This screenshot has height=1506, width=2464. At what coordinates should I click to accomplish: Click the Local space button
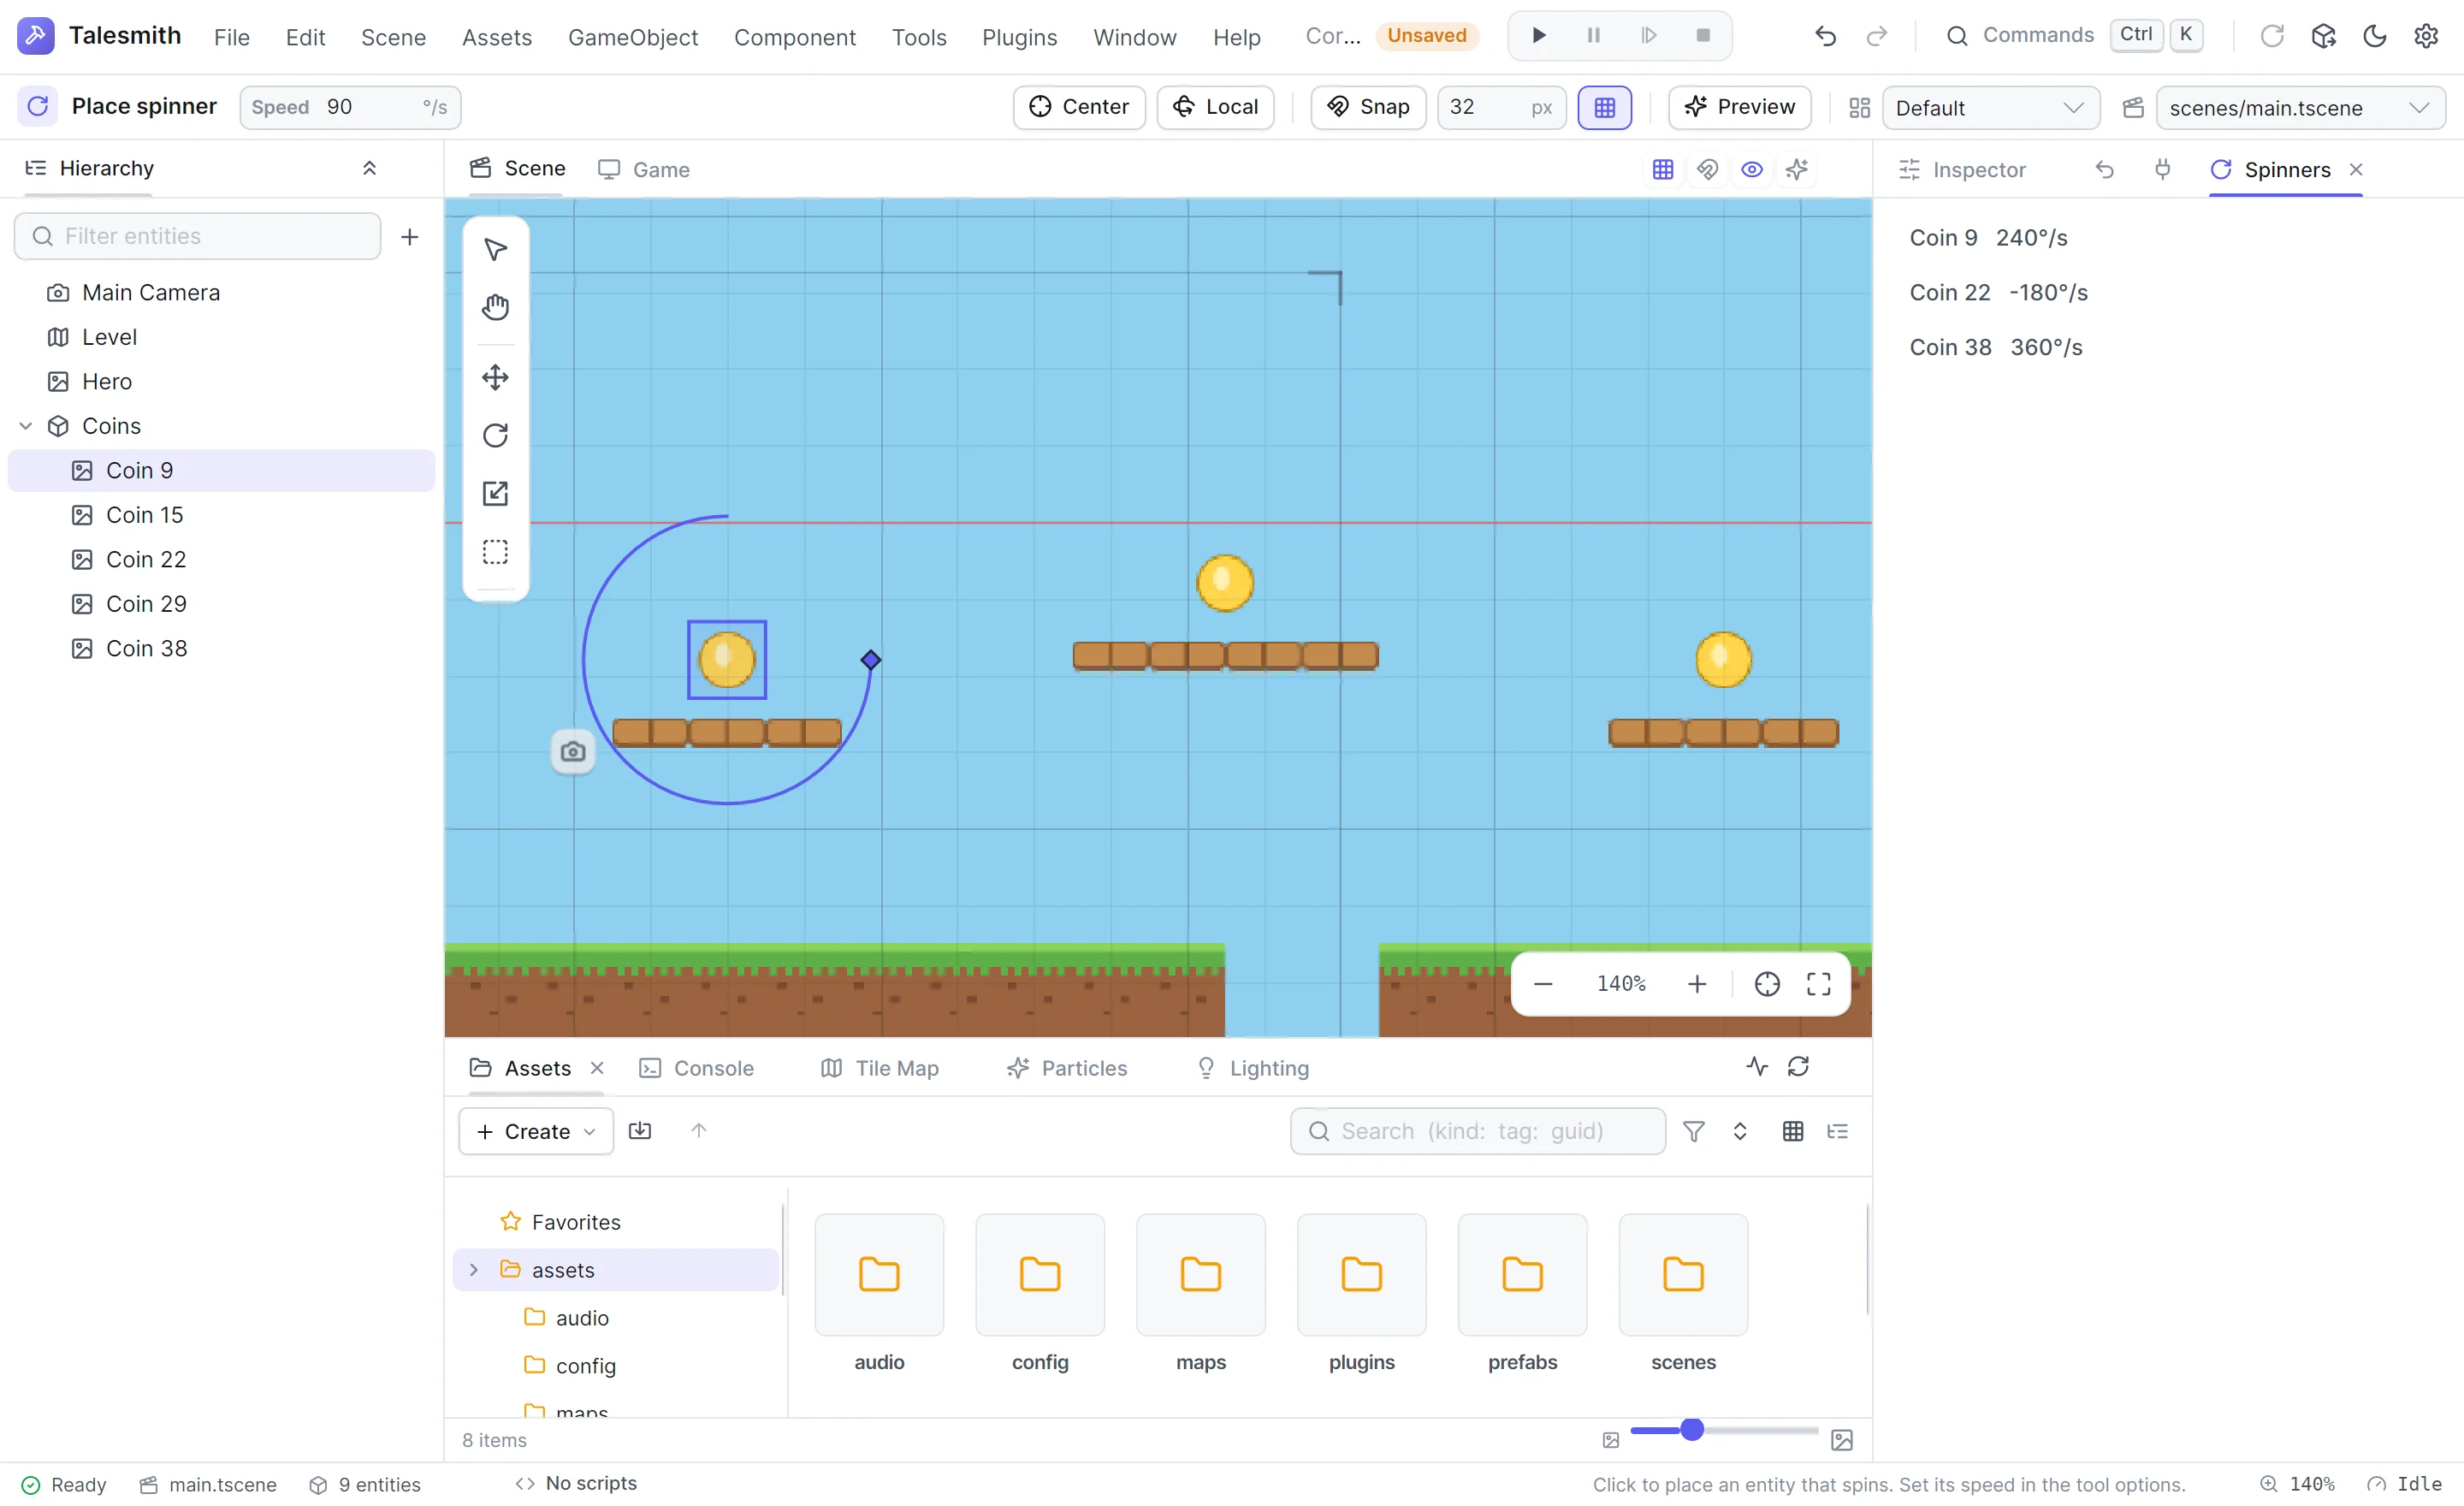[x=1215, y=107]
